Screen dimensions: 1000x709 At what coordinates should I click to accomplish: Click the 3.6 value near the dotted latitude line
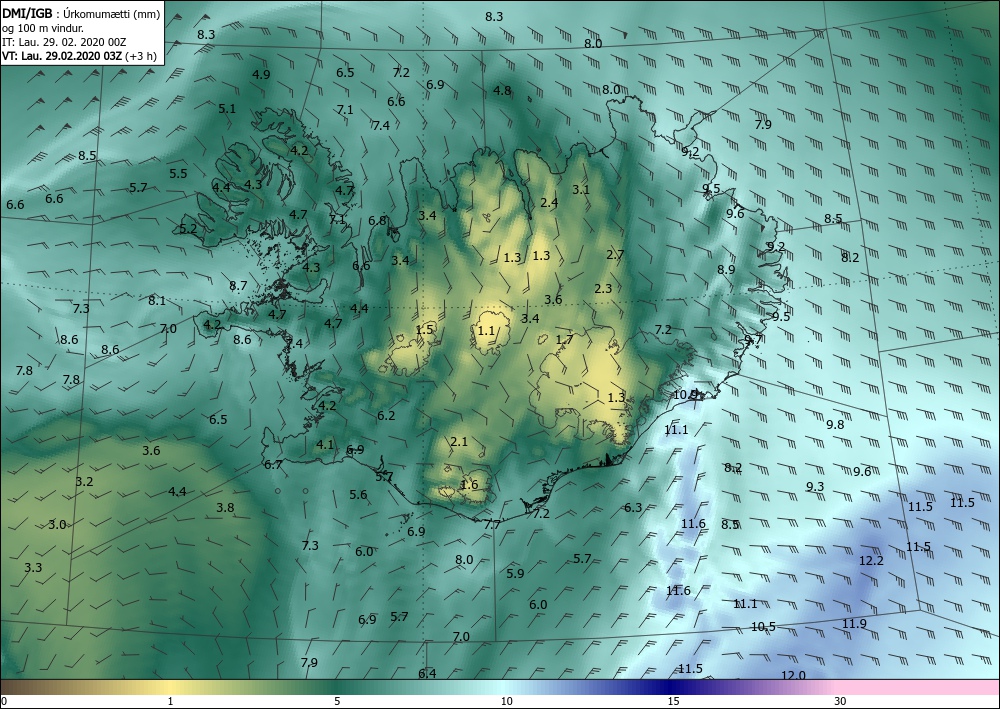pos(553,300)
